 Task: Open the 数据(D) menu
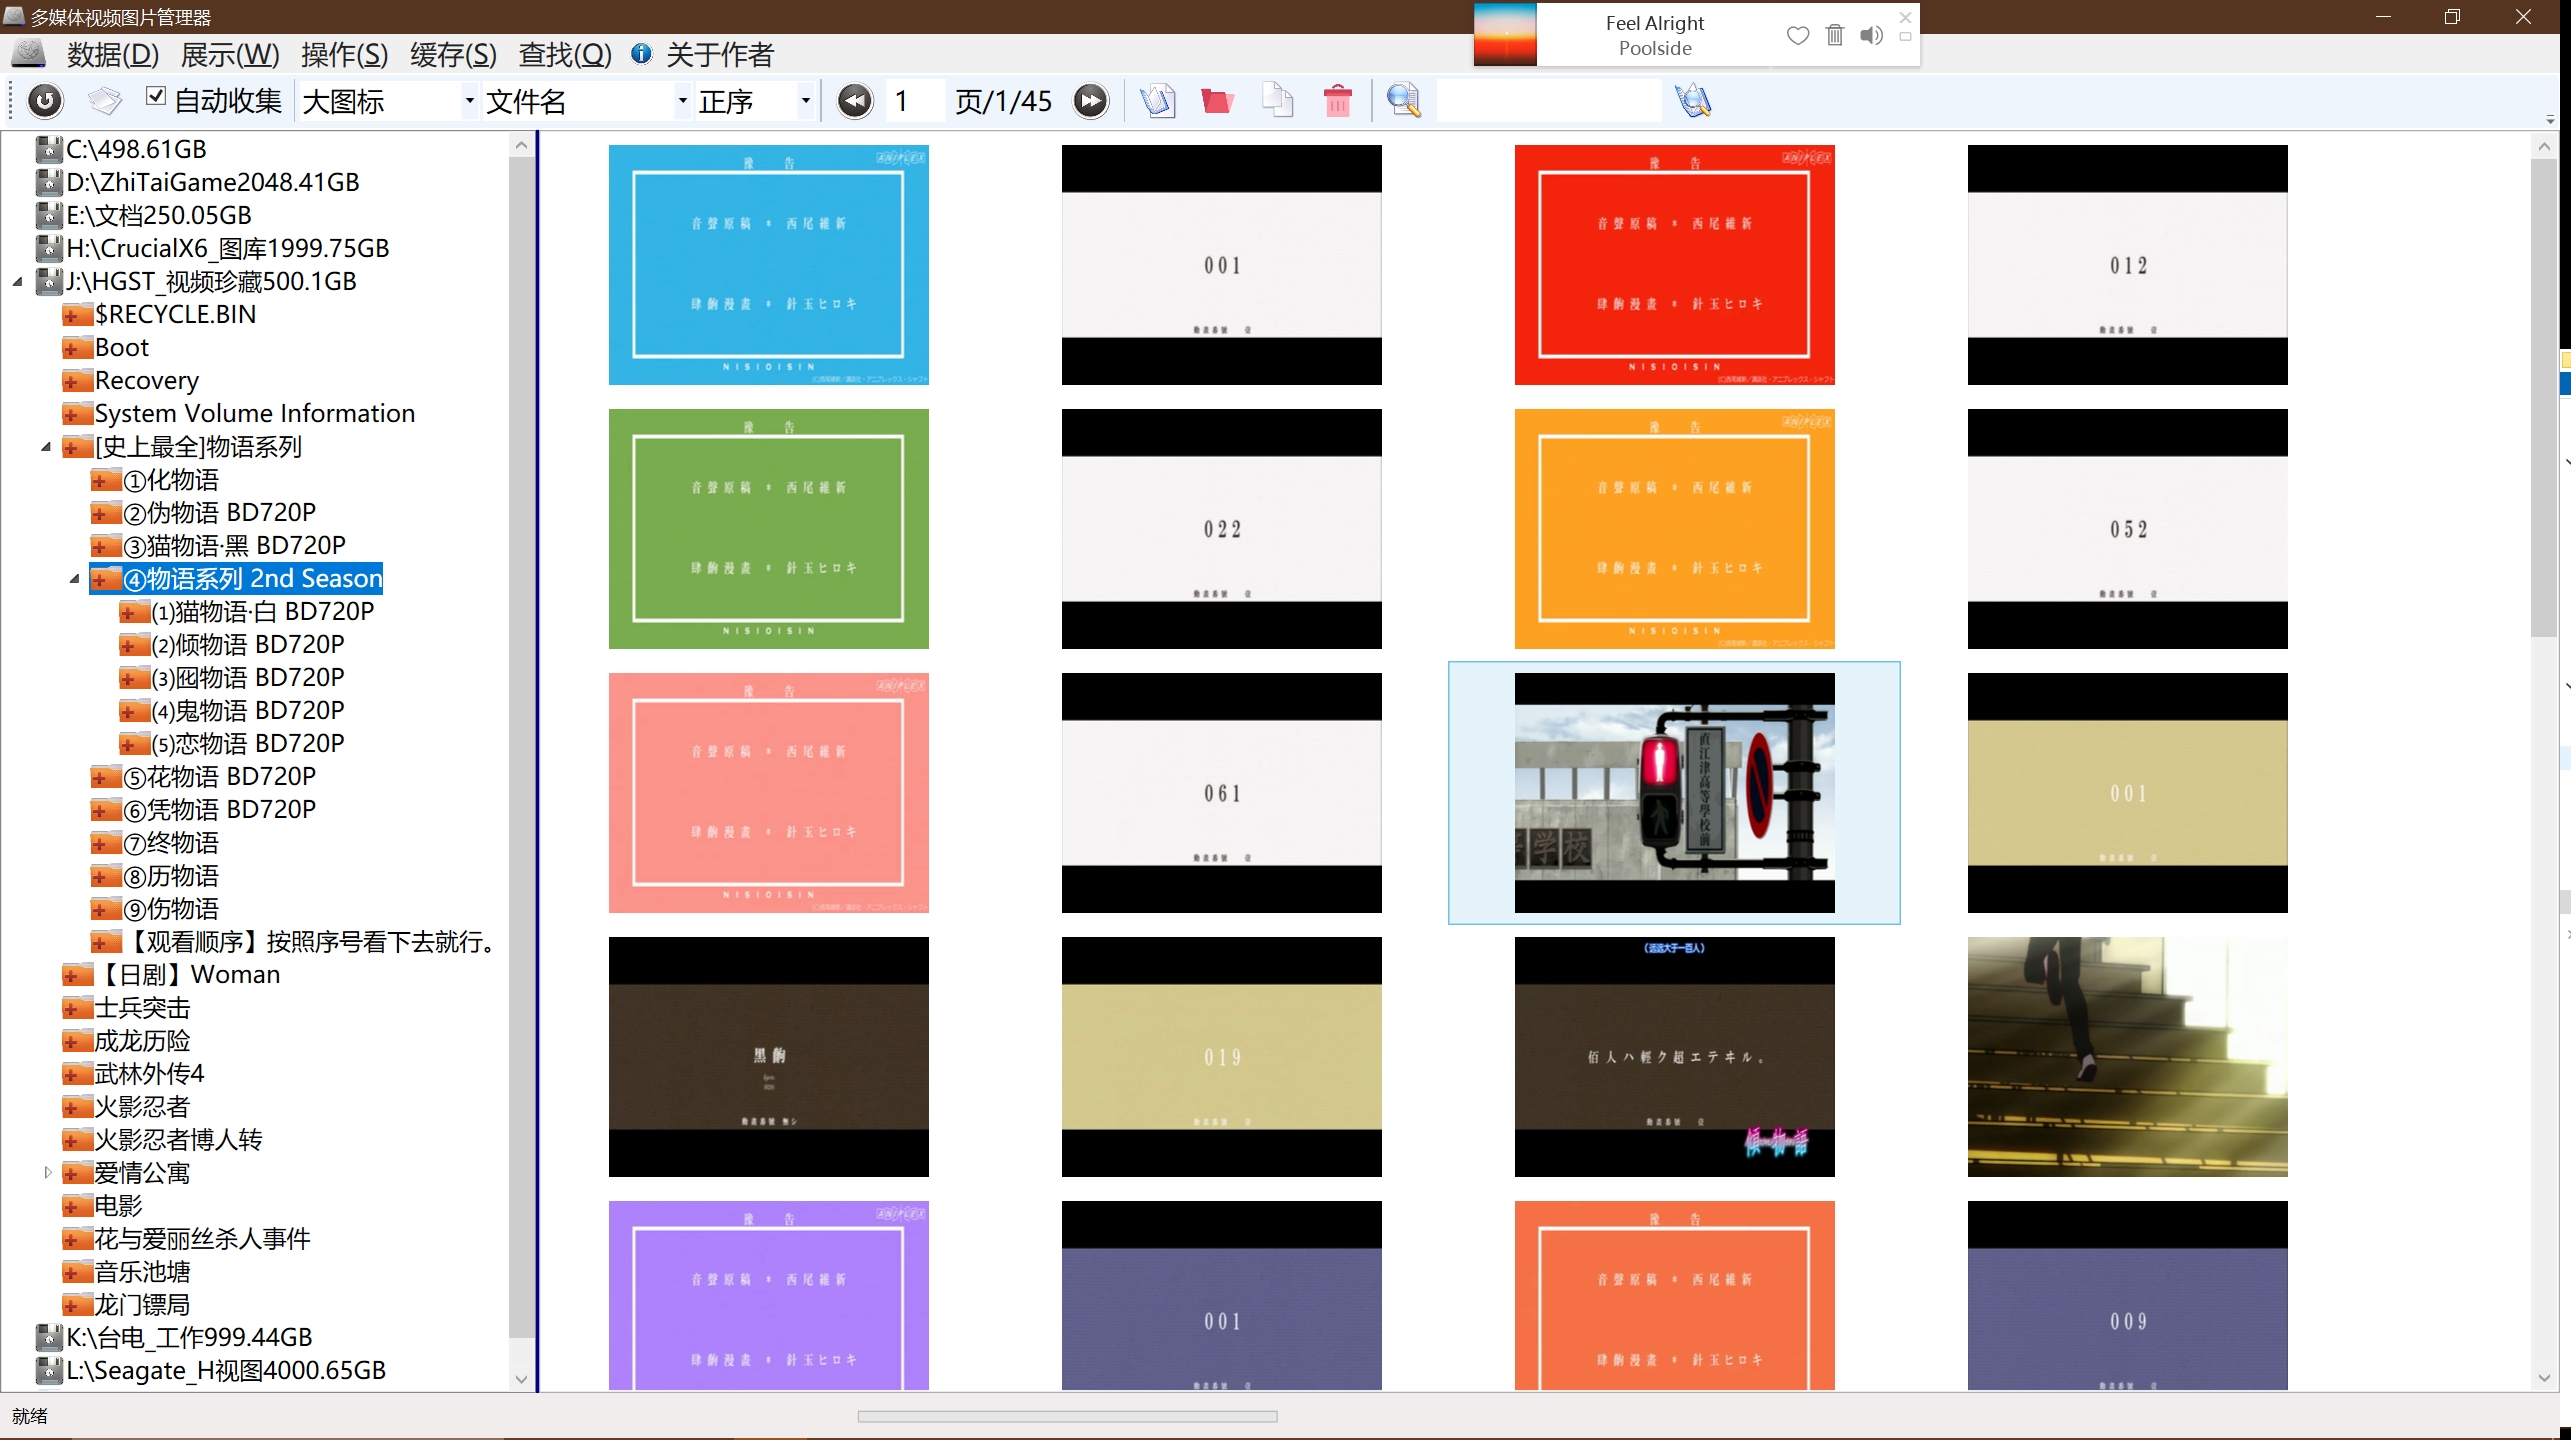coord(113,55)
